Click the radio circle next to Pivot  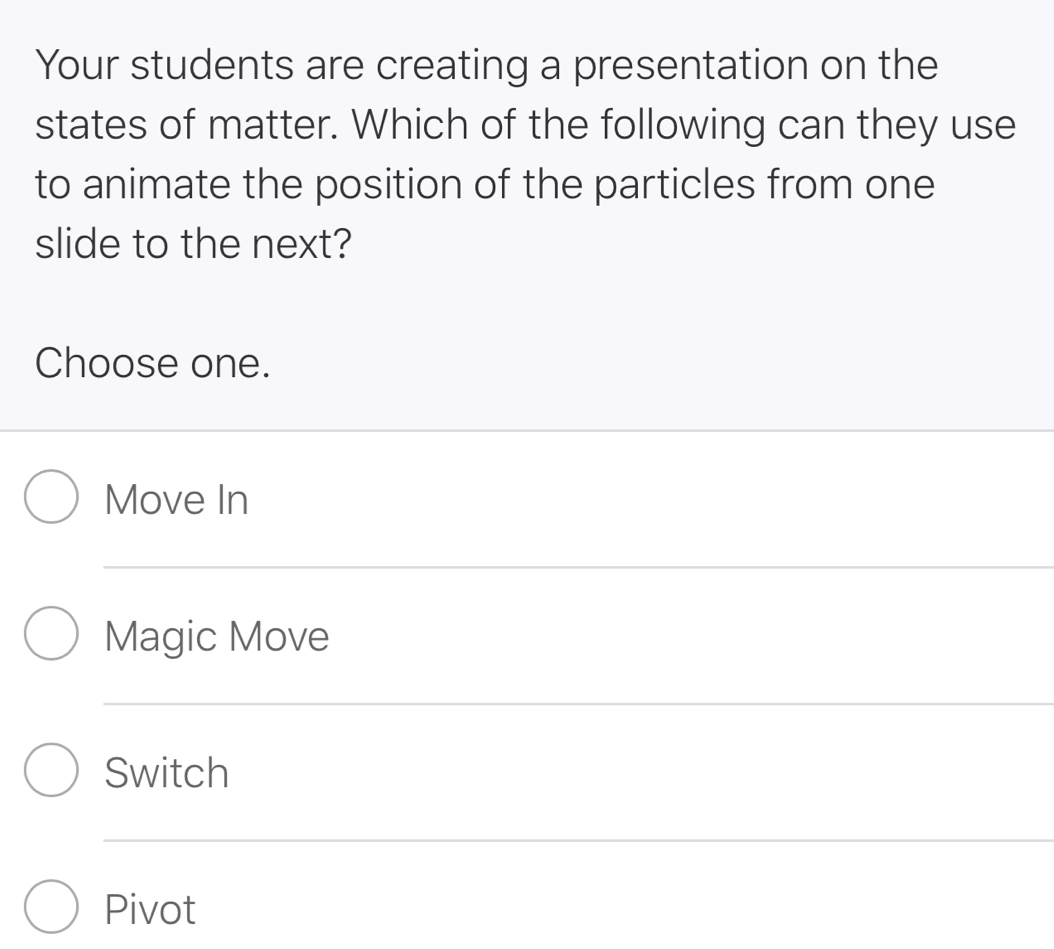tap(50, 906)
